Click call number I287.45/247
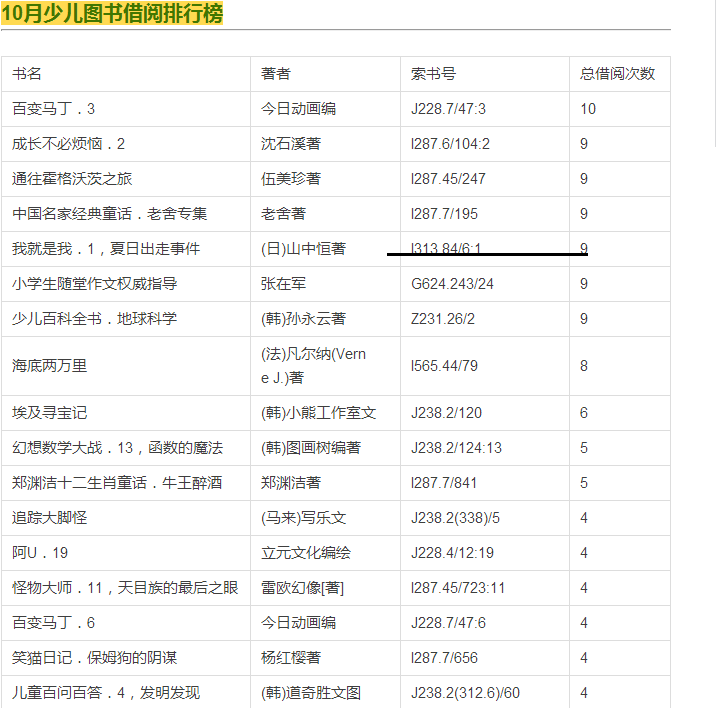Screen dimensions: 716x708 (x=448, y=179)
